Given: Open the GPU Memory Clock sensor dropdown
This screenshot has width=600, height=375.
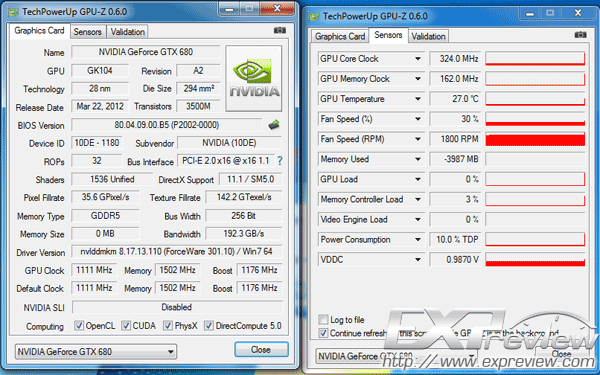Looking at the screenshot, I should click(x=418, y=79).
